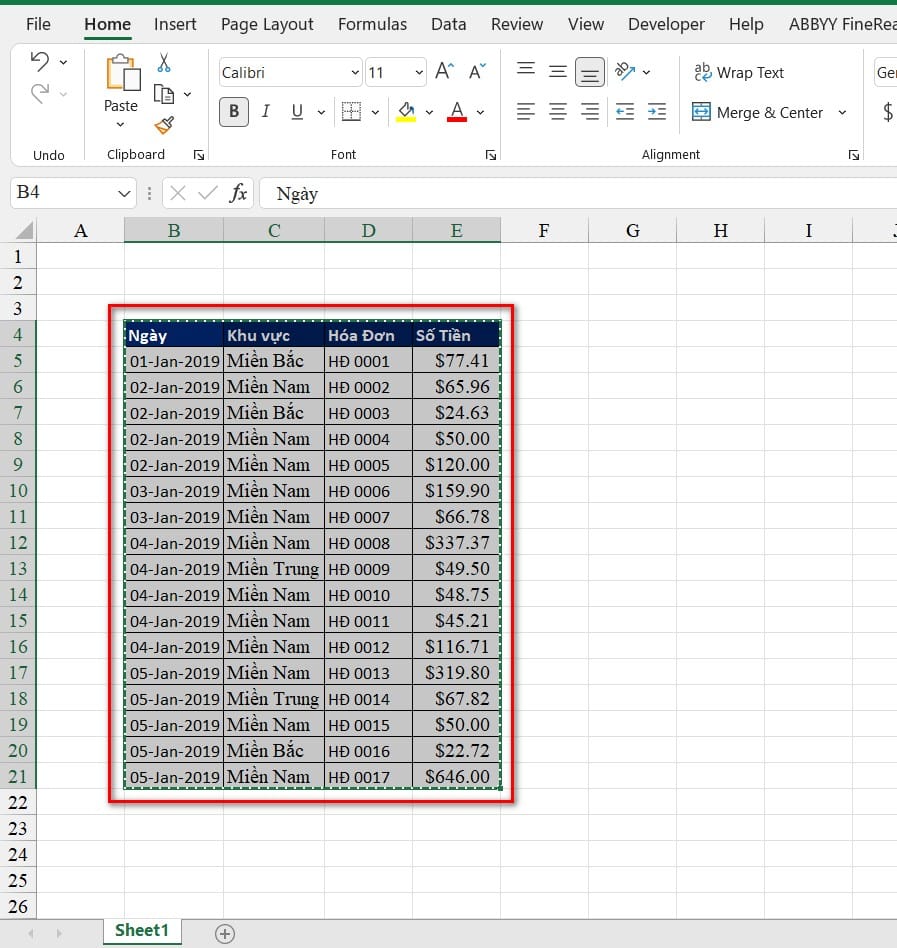Click the Paste clipboard icon

[123, 73]
